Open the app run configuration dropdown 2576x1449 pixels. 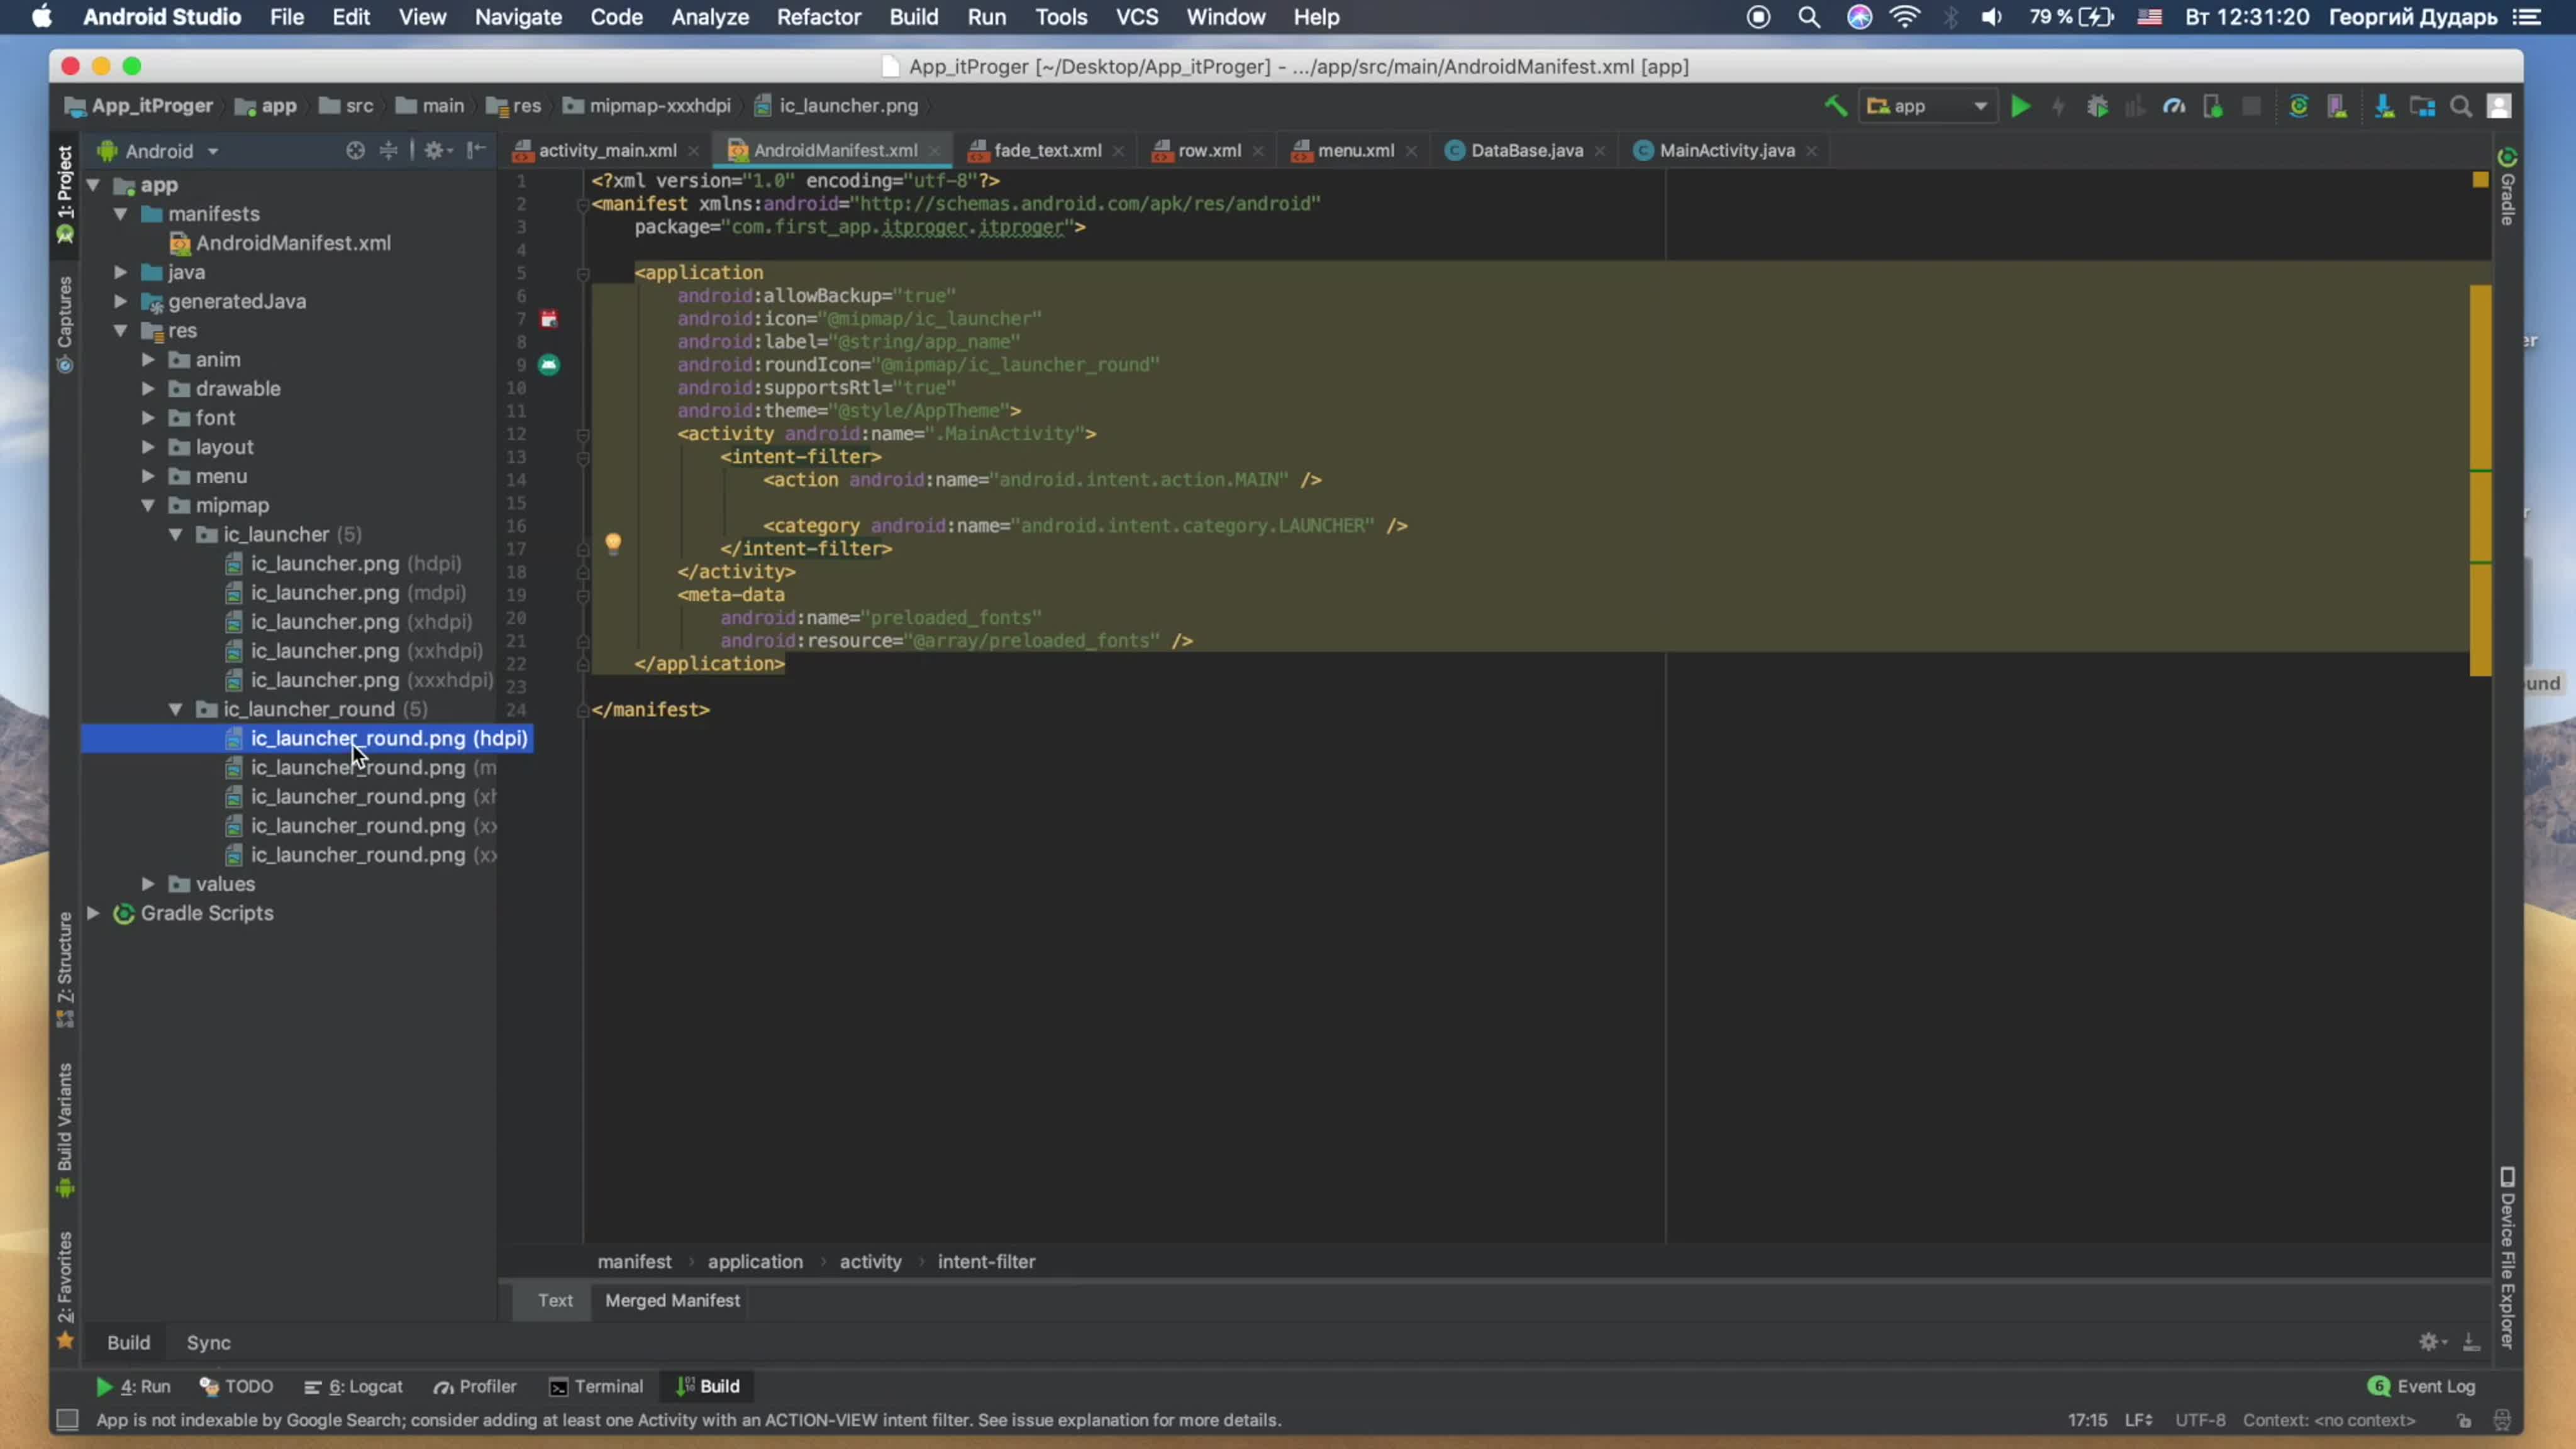(x=1927, y=106)
